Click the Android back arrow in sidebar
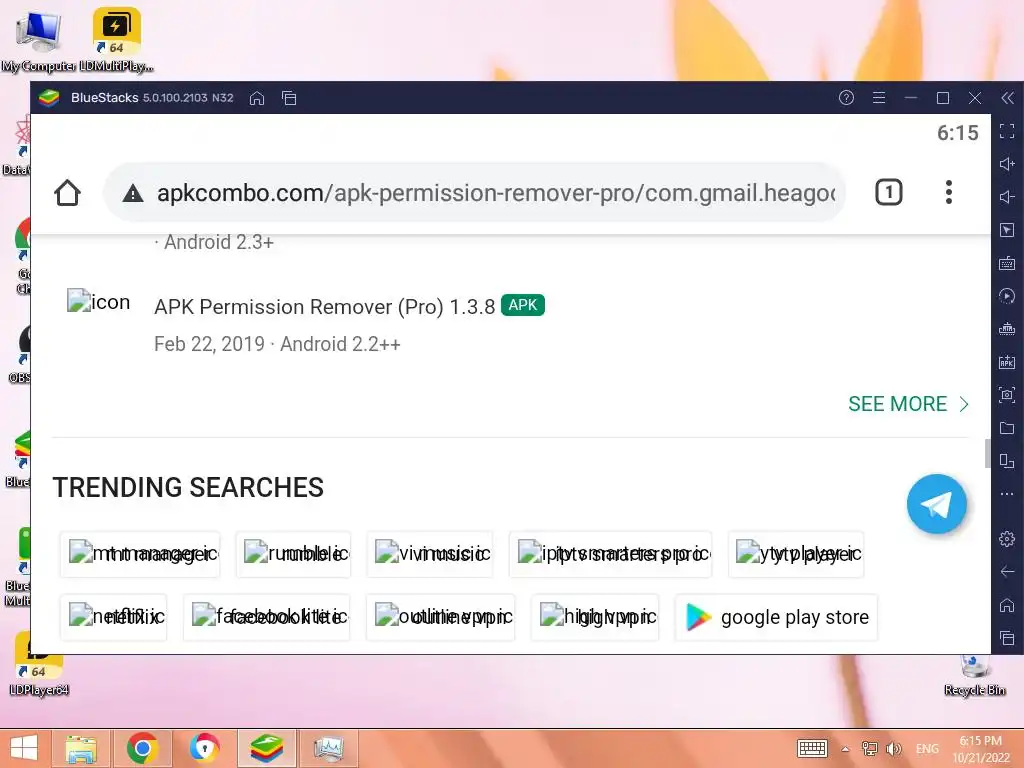Viewport: 1024px width, 768px height. pyautogui.click(x=1007, y=572)
